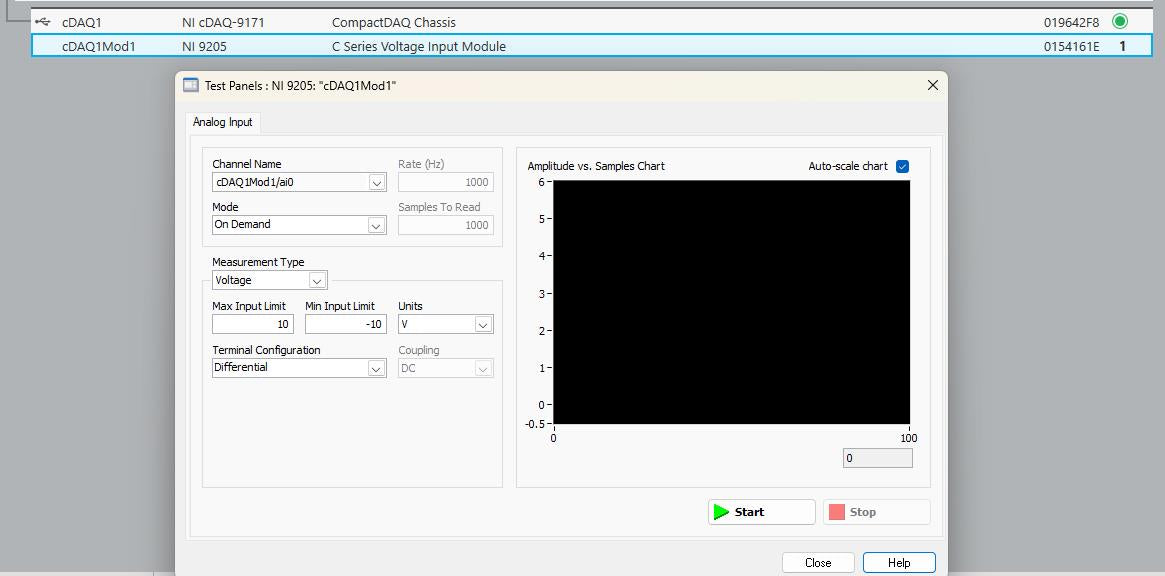Click the green Start arrow icon
The height and width of the screenshot is (576, 1165).
coord(721,512)
